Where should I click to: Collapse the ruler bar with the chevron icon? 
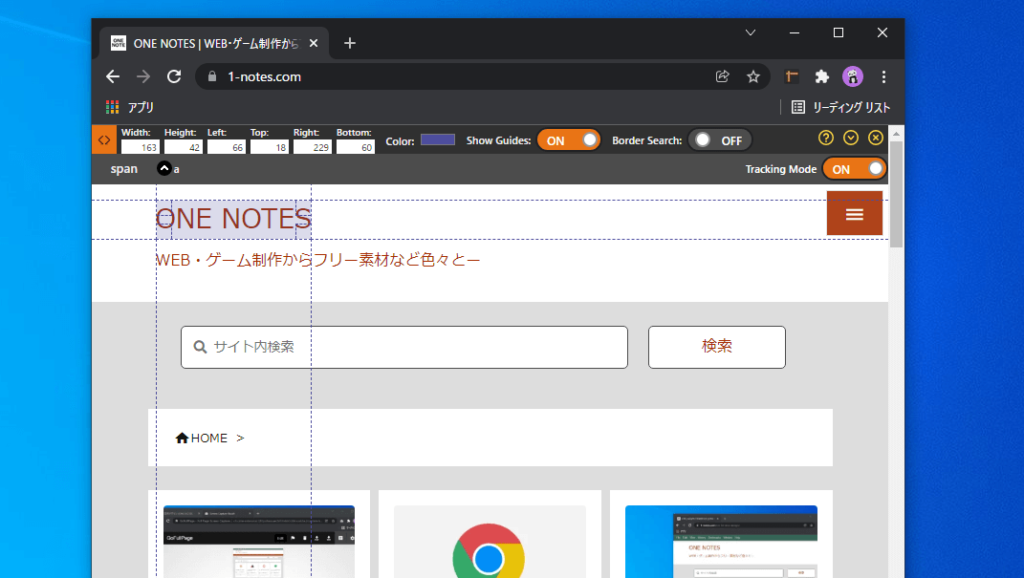(851, 139)
